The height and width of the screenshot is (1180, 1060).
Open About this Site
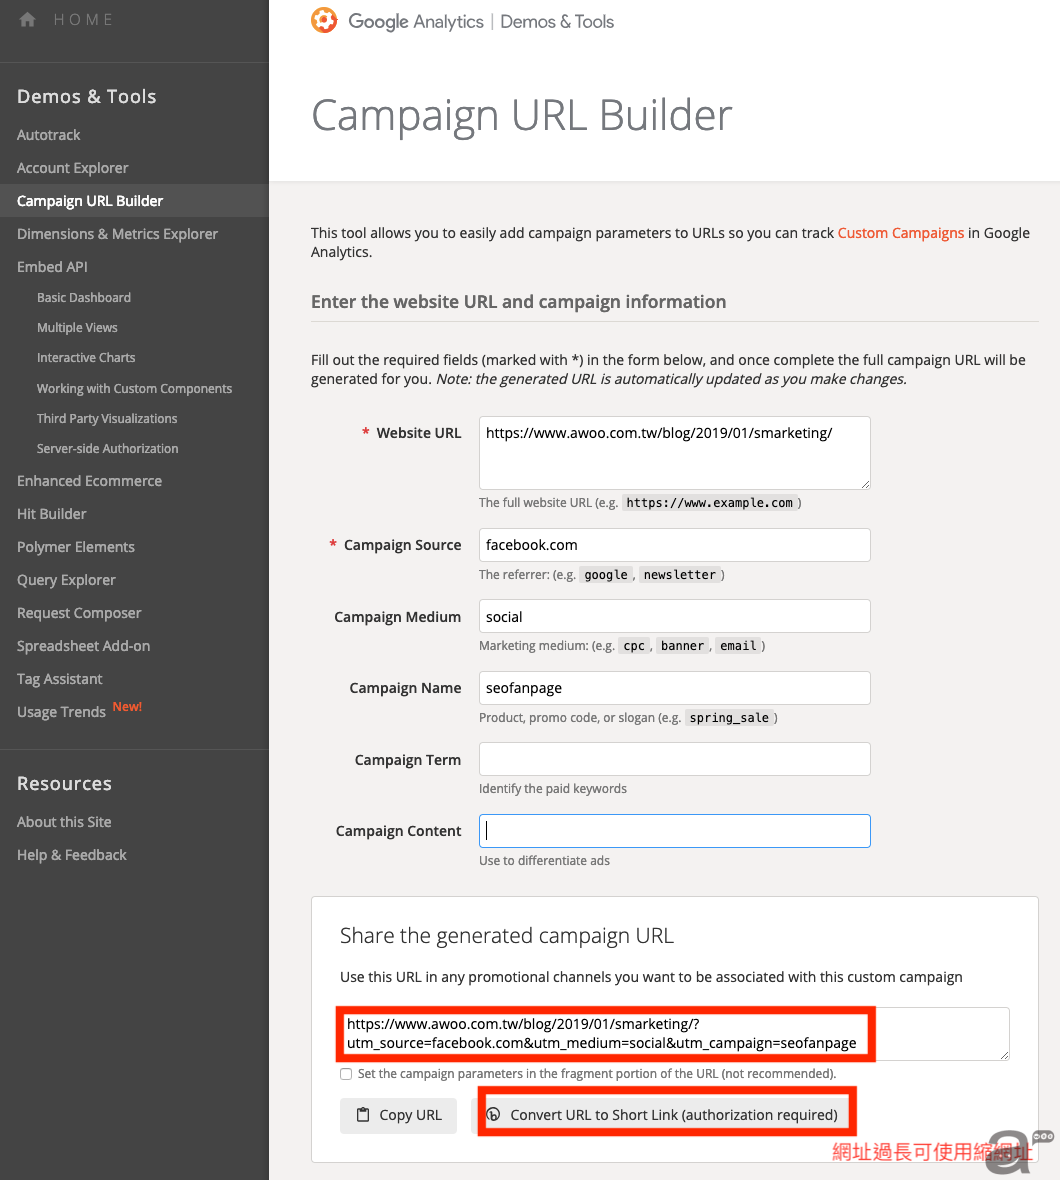64,822
